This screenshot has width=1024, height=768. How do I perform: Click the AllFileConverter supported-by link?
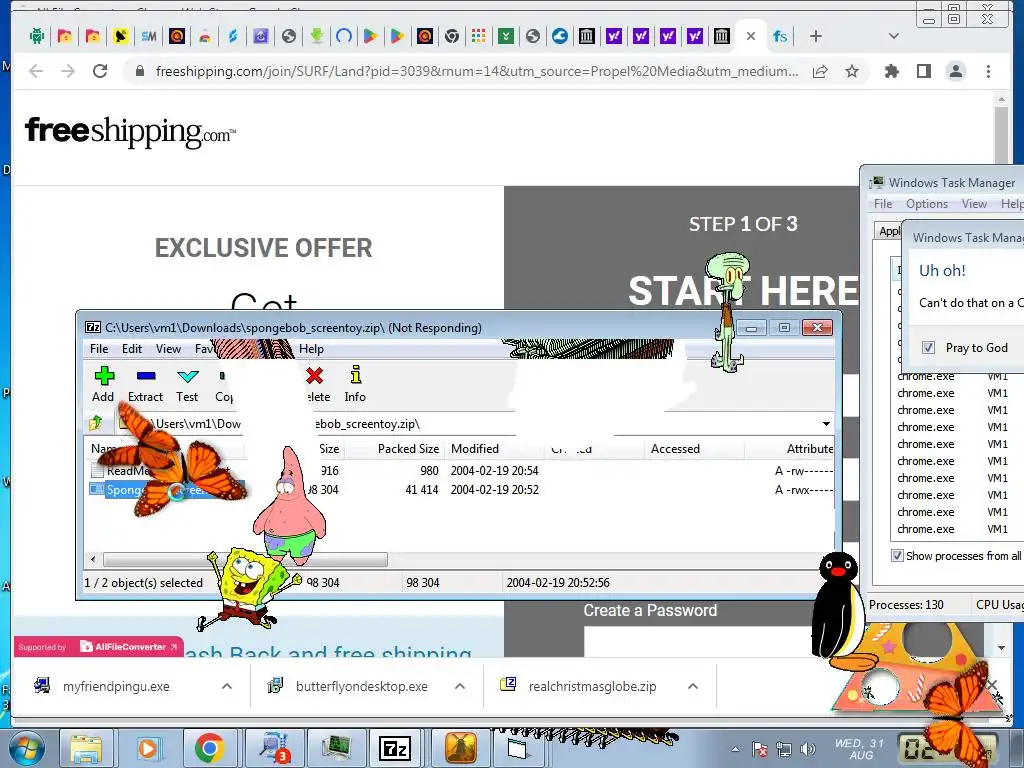pyautogui.click(x=99, y=647)
